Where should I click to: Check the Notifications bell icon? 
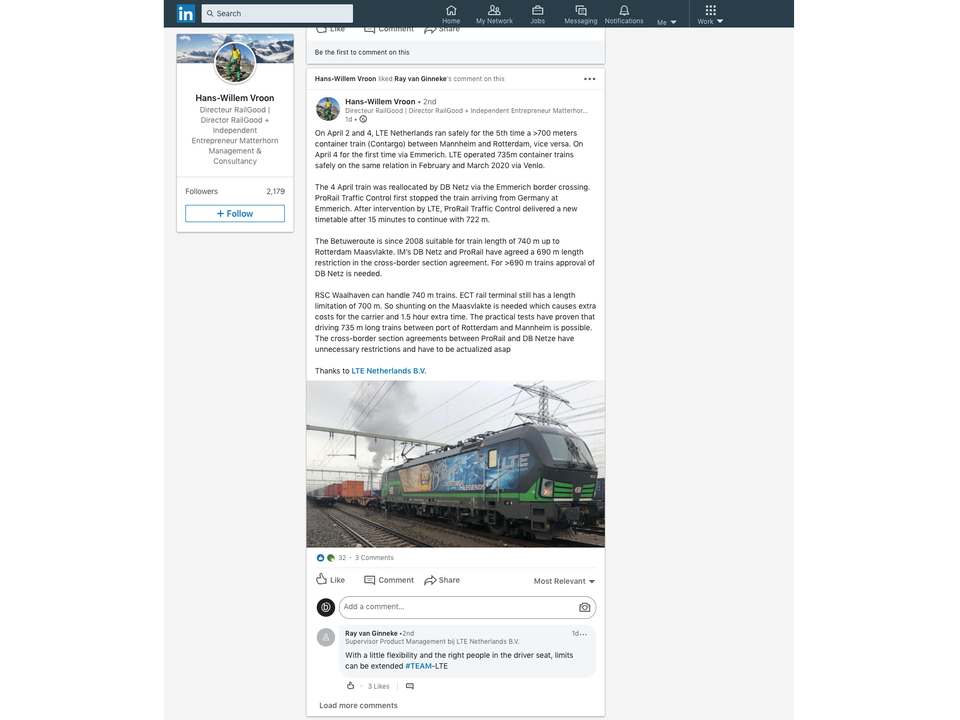(624, 10)
